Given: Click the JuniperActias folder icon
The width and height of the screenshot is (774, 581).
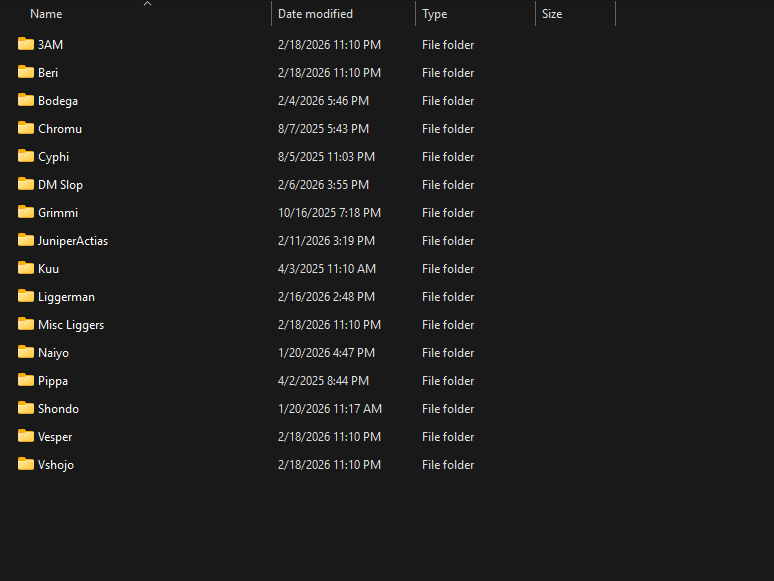Looking at the screenshot, I should pyautogui.click(x=26, y=240).
